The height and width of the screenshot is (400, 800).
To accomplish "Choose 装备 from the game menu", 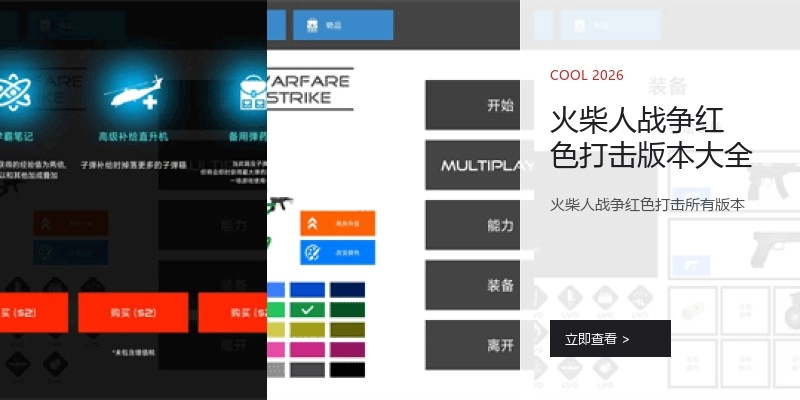I will pyautogui.click(x=472, y=285).
